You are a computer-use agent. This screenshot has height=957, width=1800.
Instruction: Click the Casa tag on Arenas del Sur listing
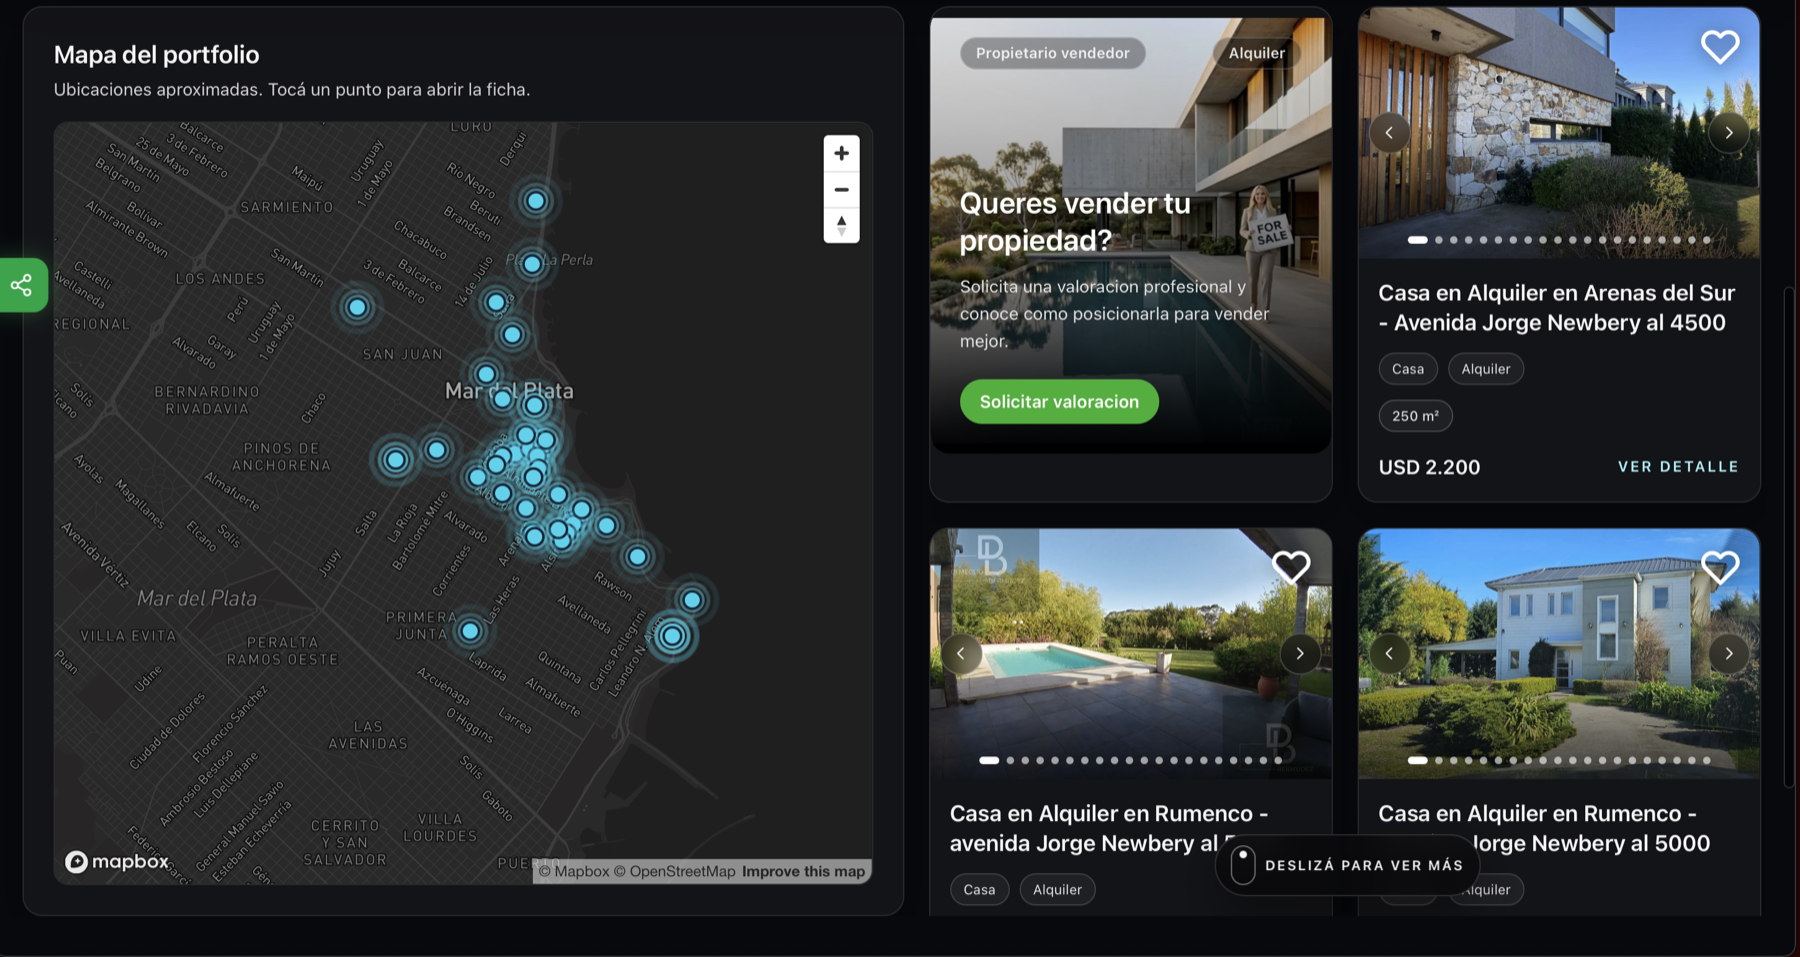(1408, 369)
